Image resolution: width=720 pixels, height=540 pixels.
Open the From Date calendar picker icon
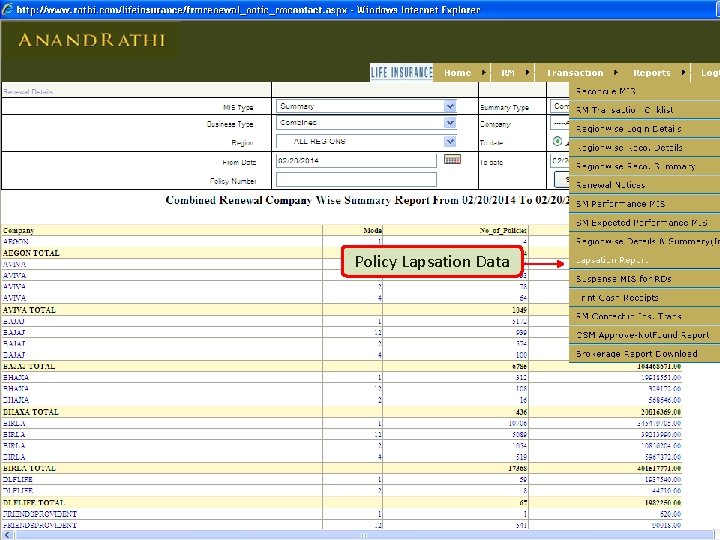[452, 159]
